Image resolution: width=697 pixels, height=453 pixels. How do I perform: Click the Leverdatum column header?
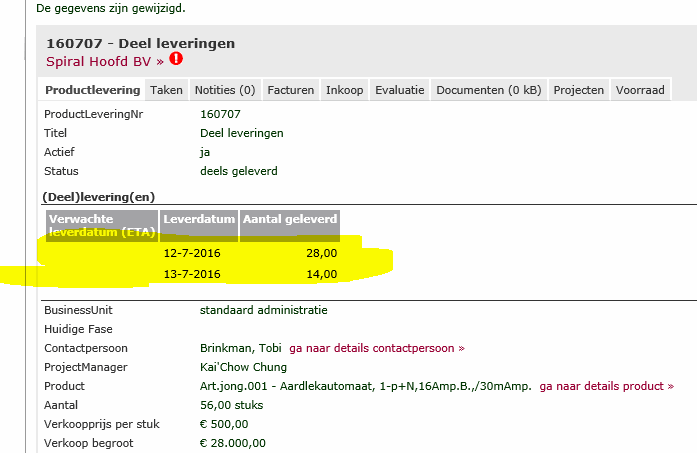[199, 219]
